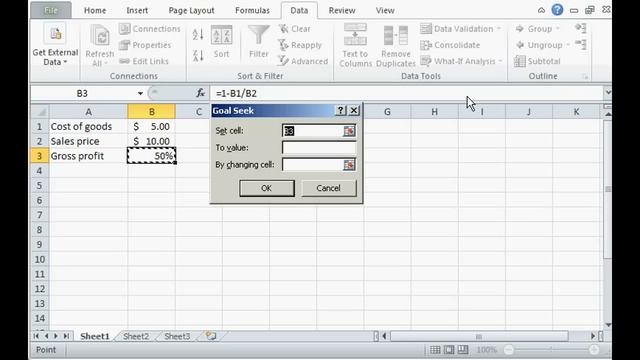Open Excel Help question mark
This screenshot has width=640, height=360.
click(557, 10)
